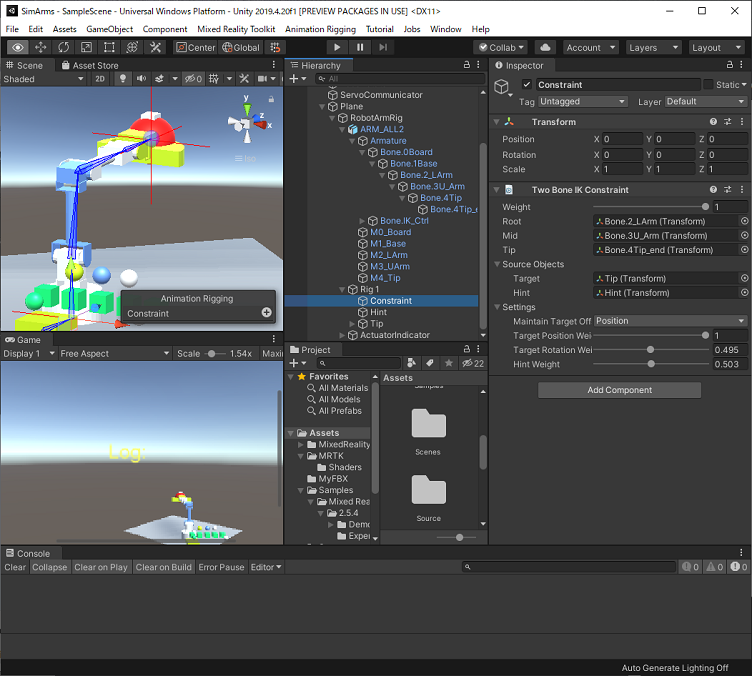Toggle hidden objects visibility count
Screen dimensions: 752x676
[194, 79]
